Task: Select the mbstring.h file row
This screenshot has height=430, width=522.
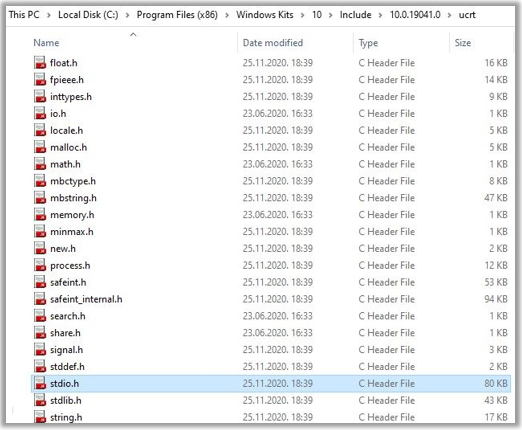Action: pos(271,198)
